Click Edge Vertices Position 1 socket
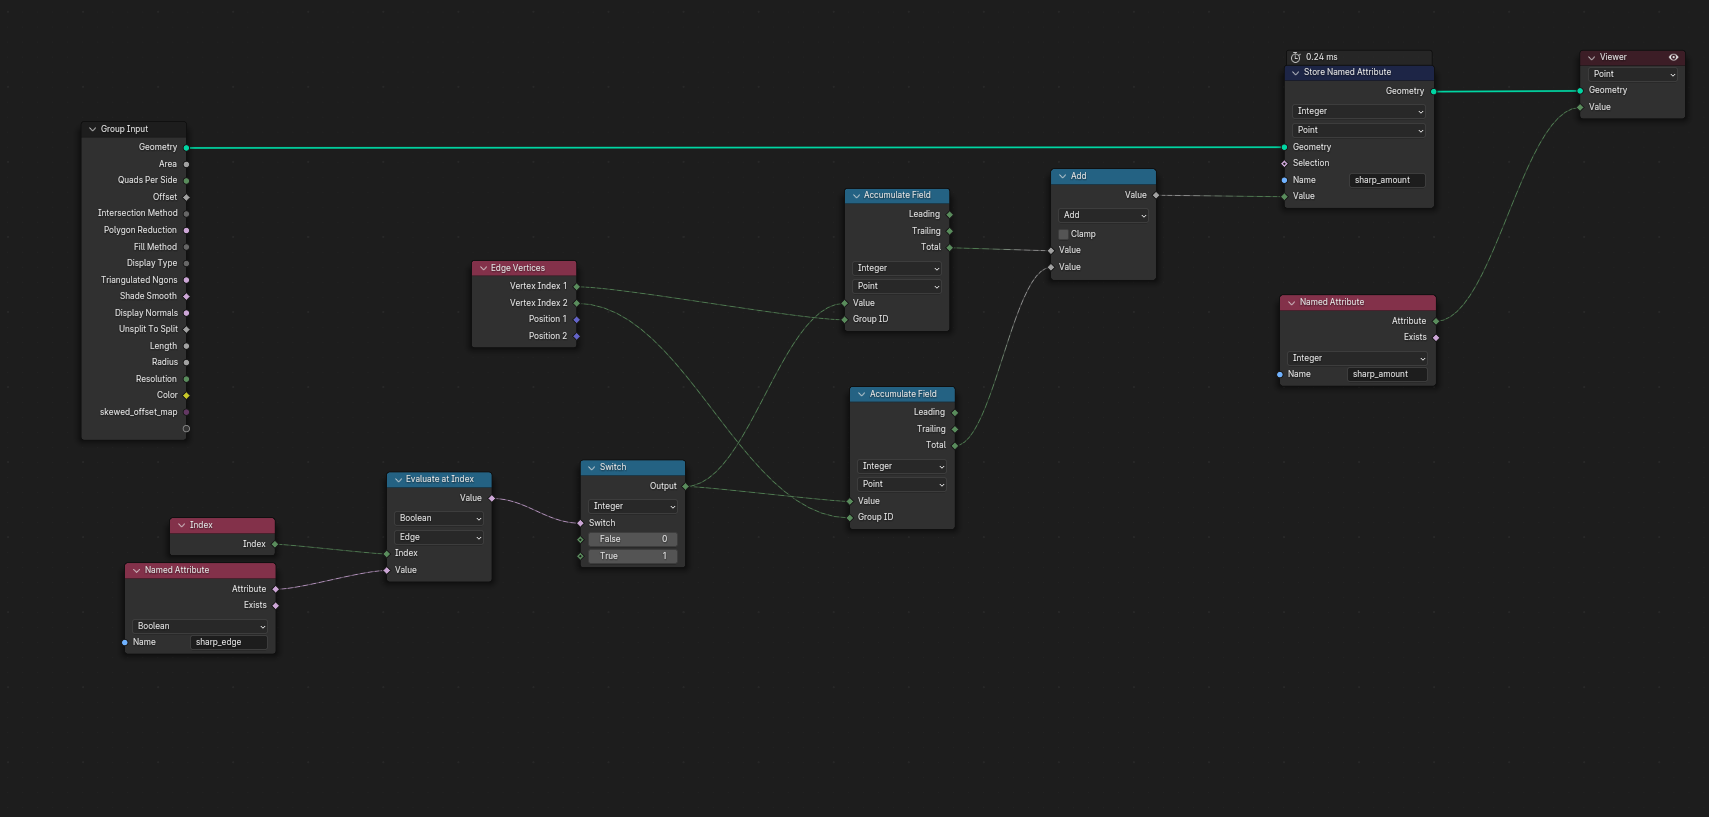 (577, 319)
